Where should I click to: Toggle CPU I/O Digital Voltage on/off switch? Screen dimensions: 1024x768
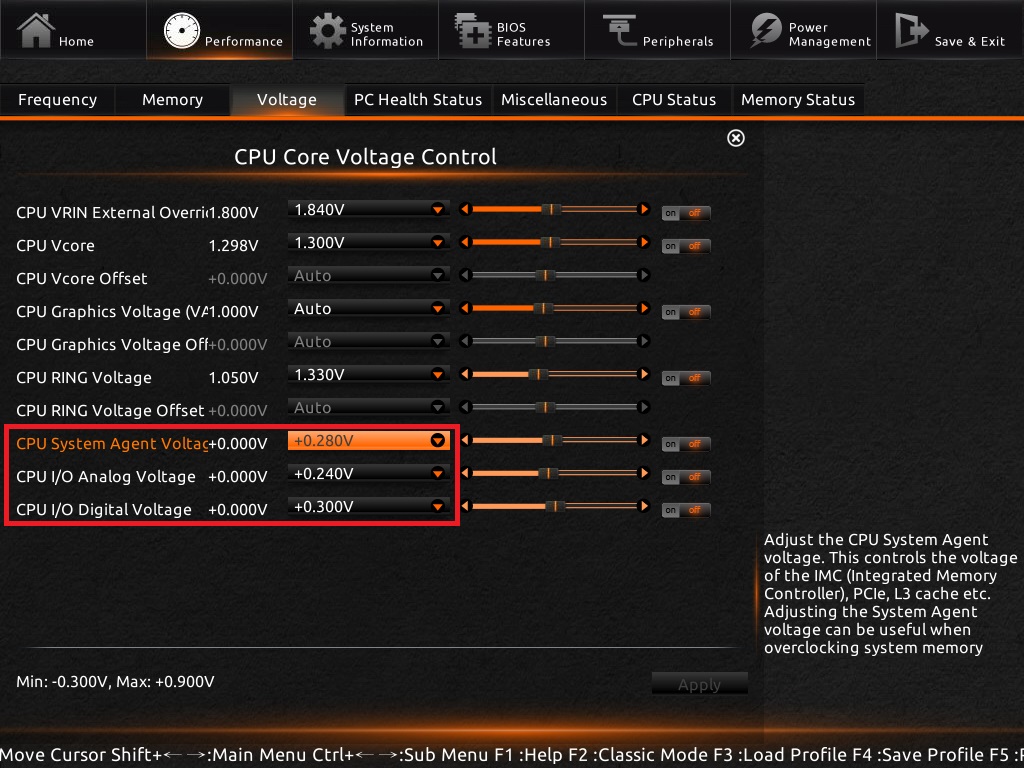click(x=686, y=510)
